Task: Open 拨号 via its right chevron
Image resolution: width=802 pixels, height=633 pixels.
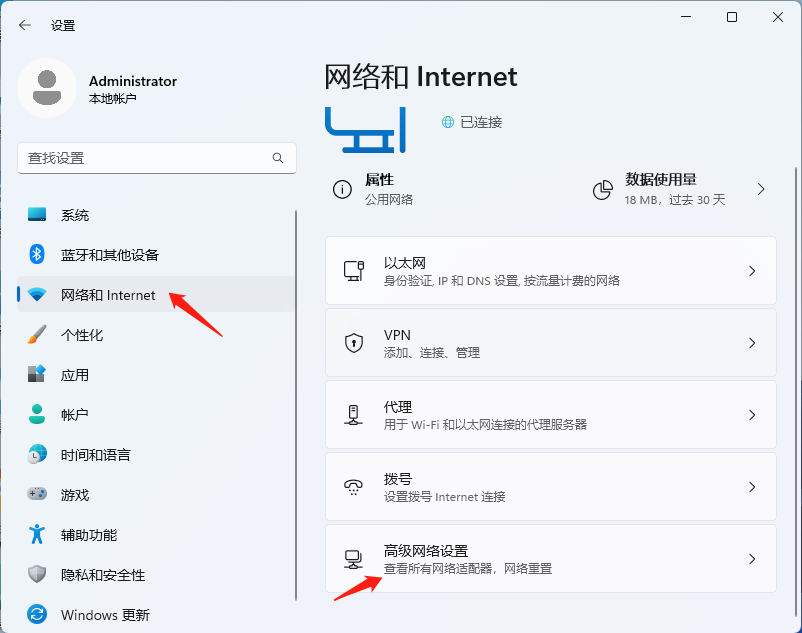Action: 752,487
